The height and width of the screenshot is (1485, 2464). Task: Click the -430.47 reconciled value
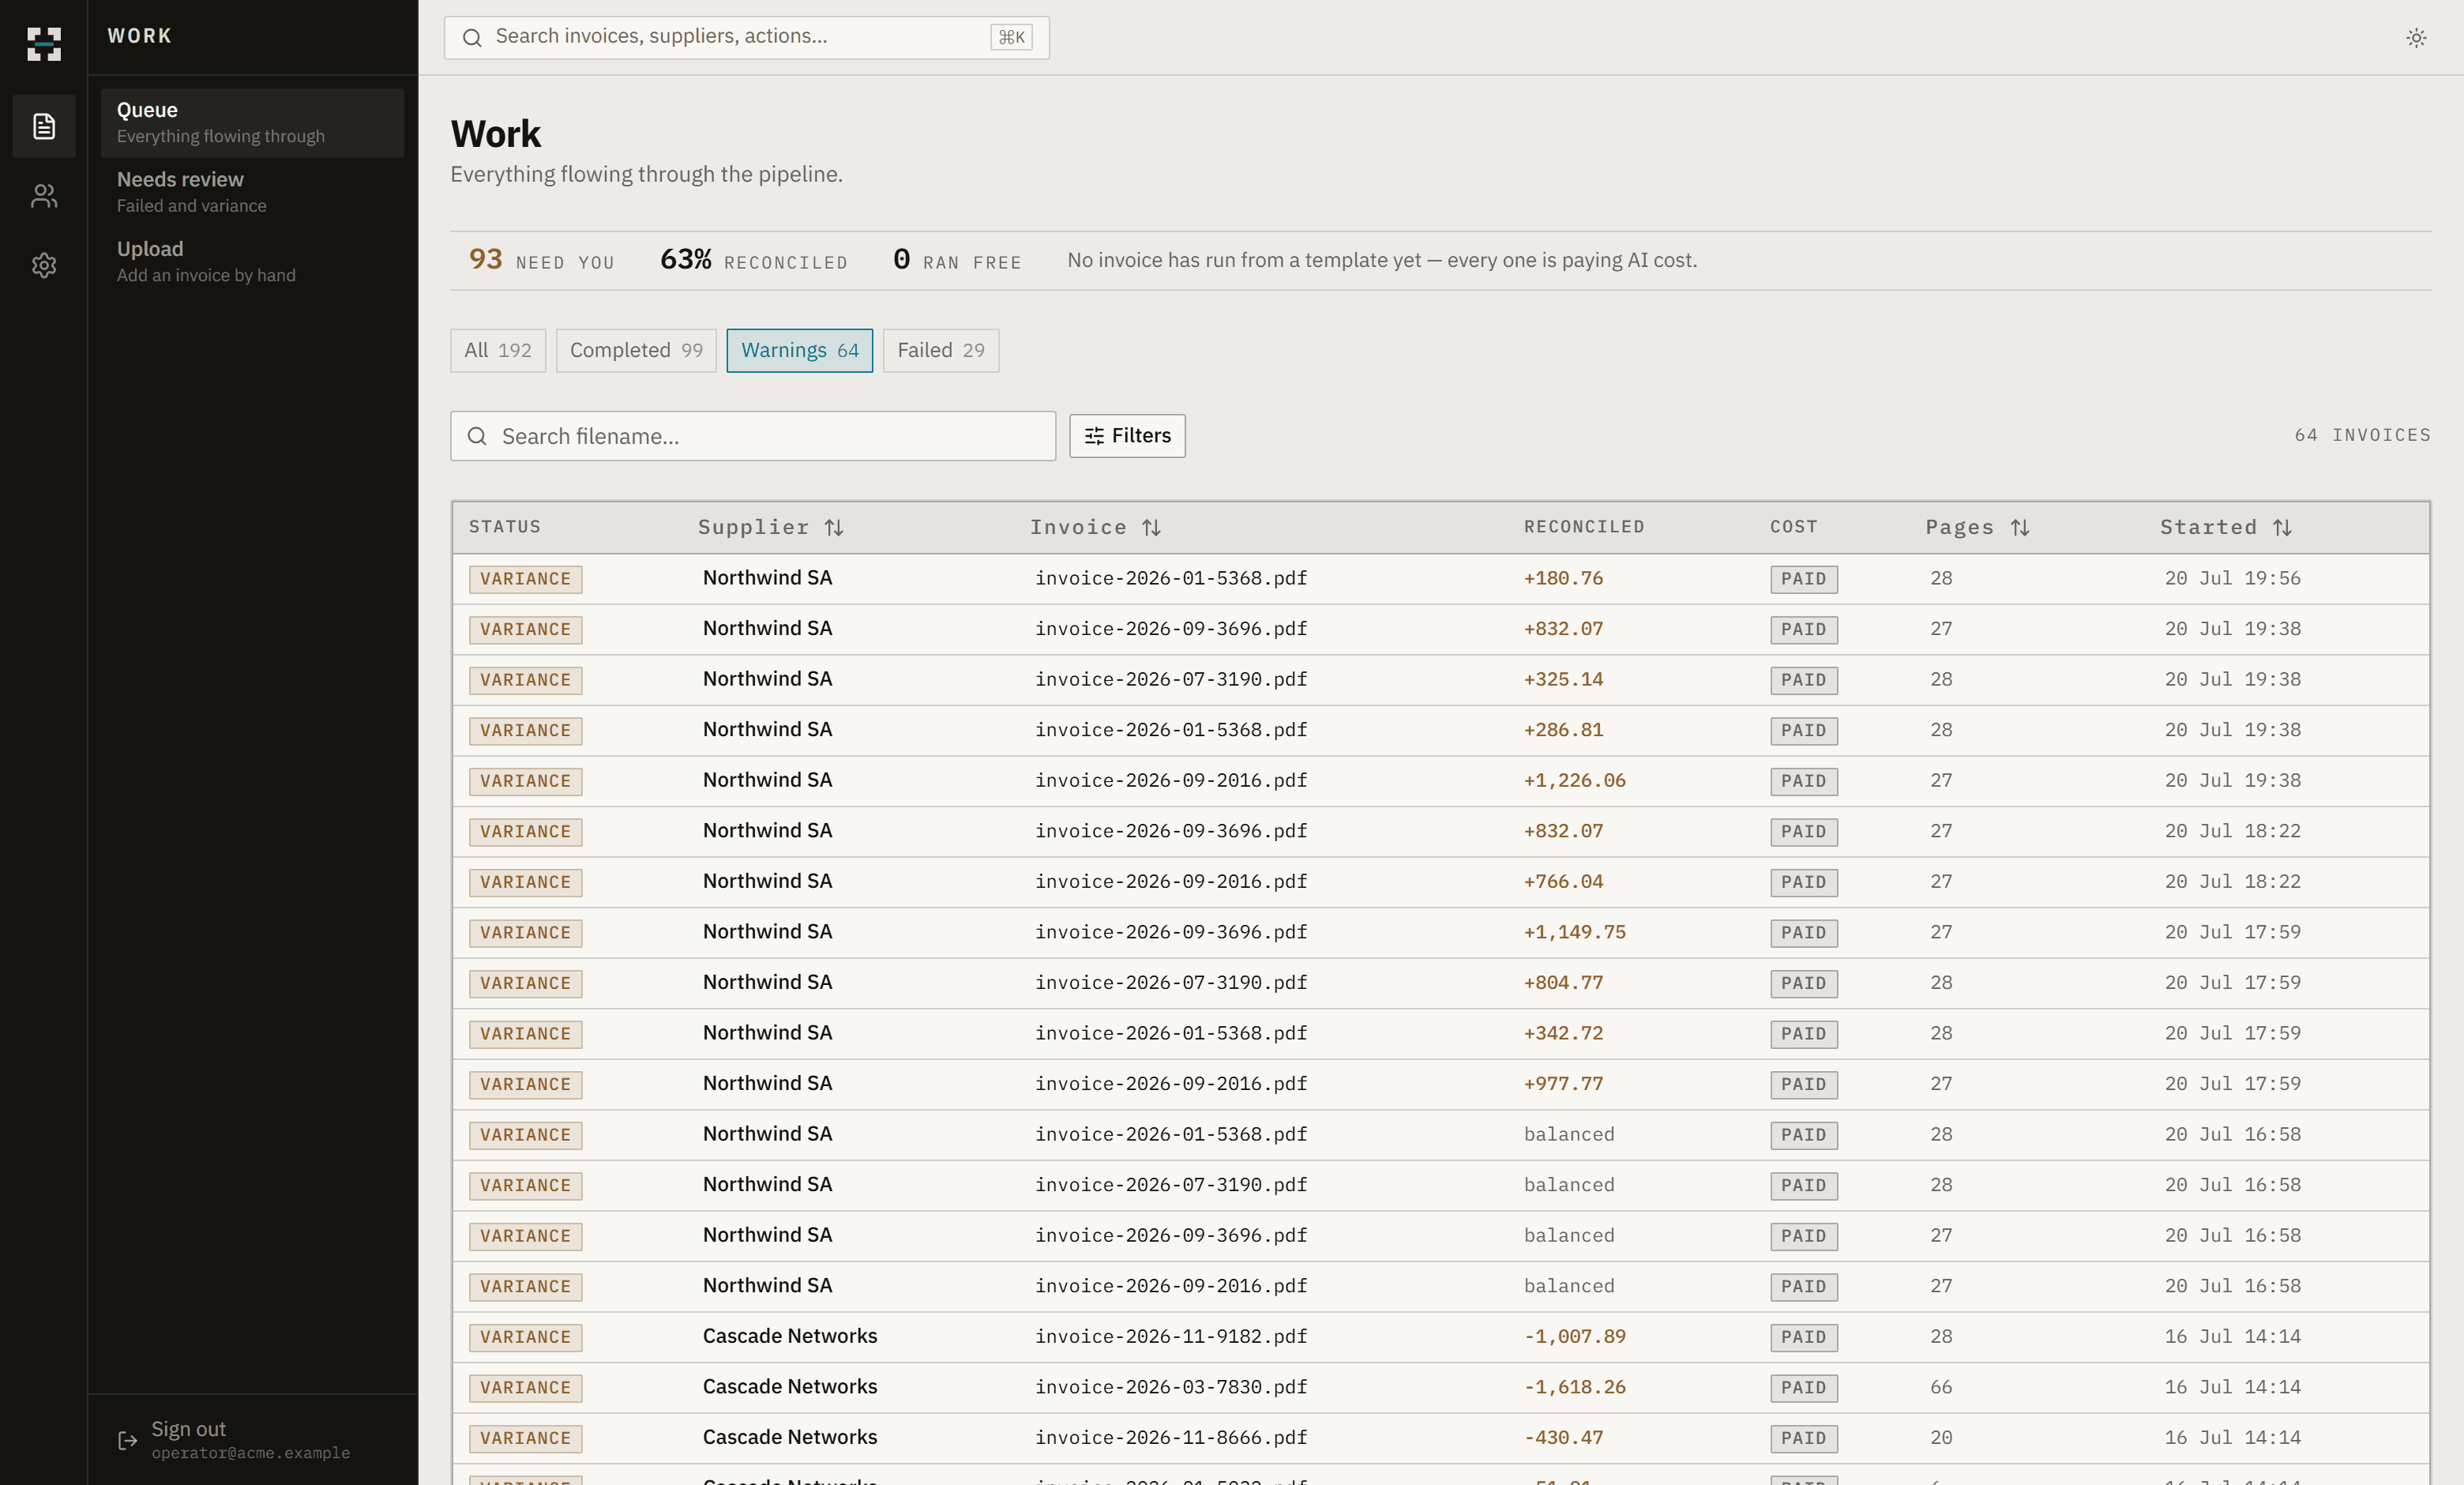1563,1438
